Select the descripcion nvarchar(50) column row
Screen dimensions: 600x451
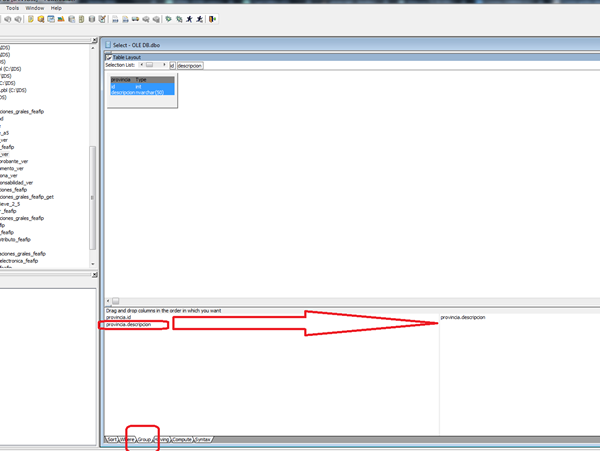[x=142, y=92]
